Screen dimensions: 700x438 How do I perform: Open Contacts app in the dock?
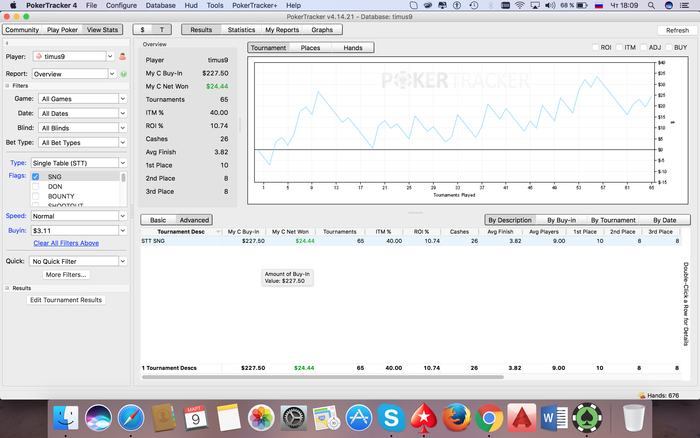coord(163,418)
